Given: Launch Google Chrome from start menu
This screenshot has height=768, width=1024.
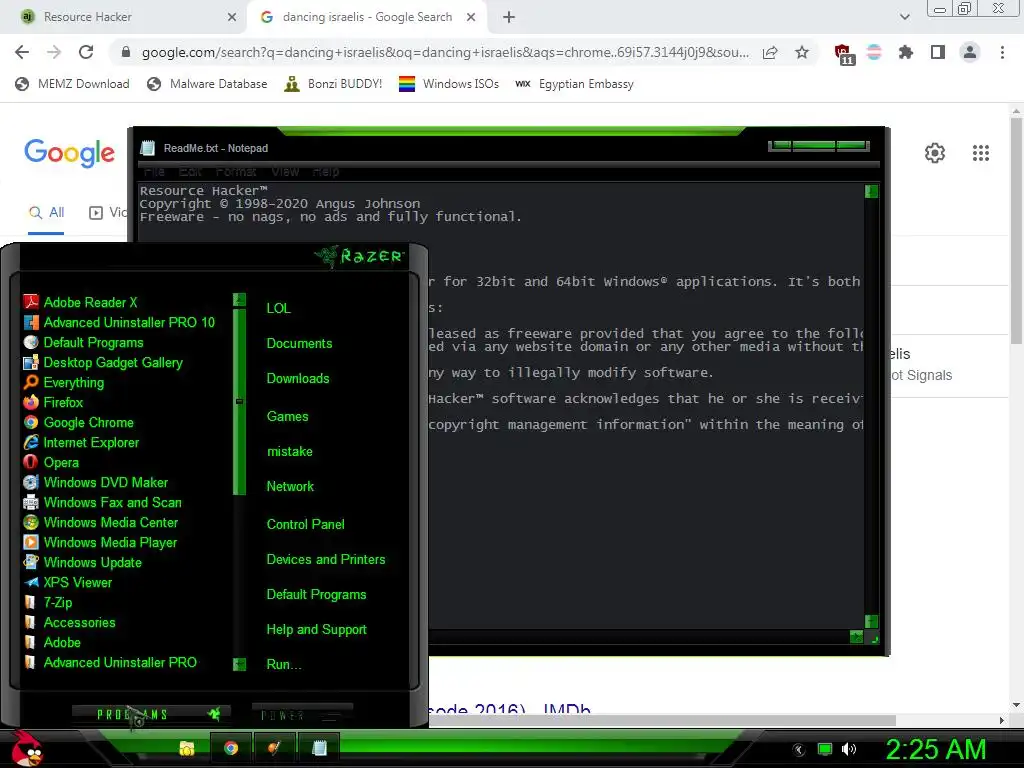Looking at the screenshot, I should point(78,423).
